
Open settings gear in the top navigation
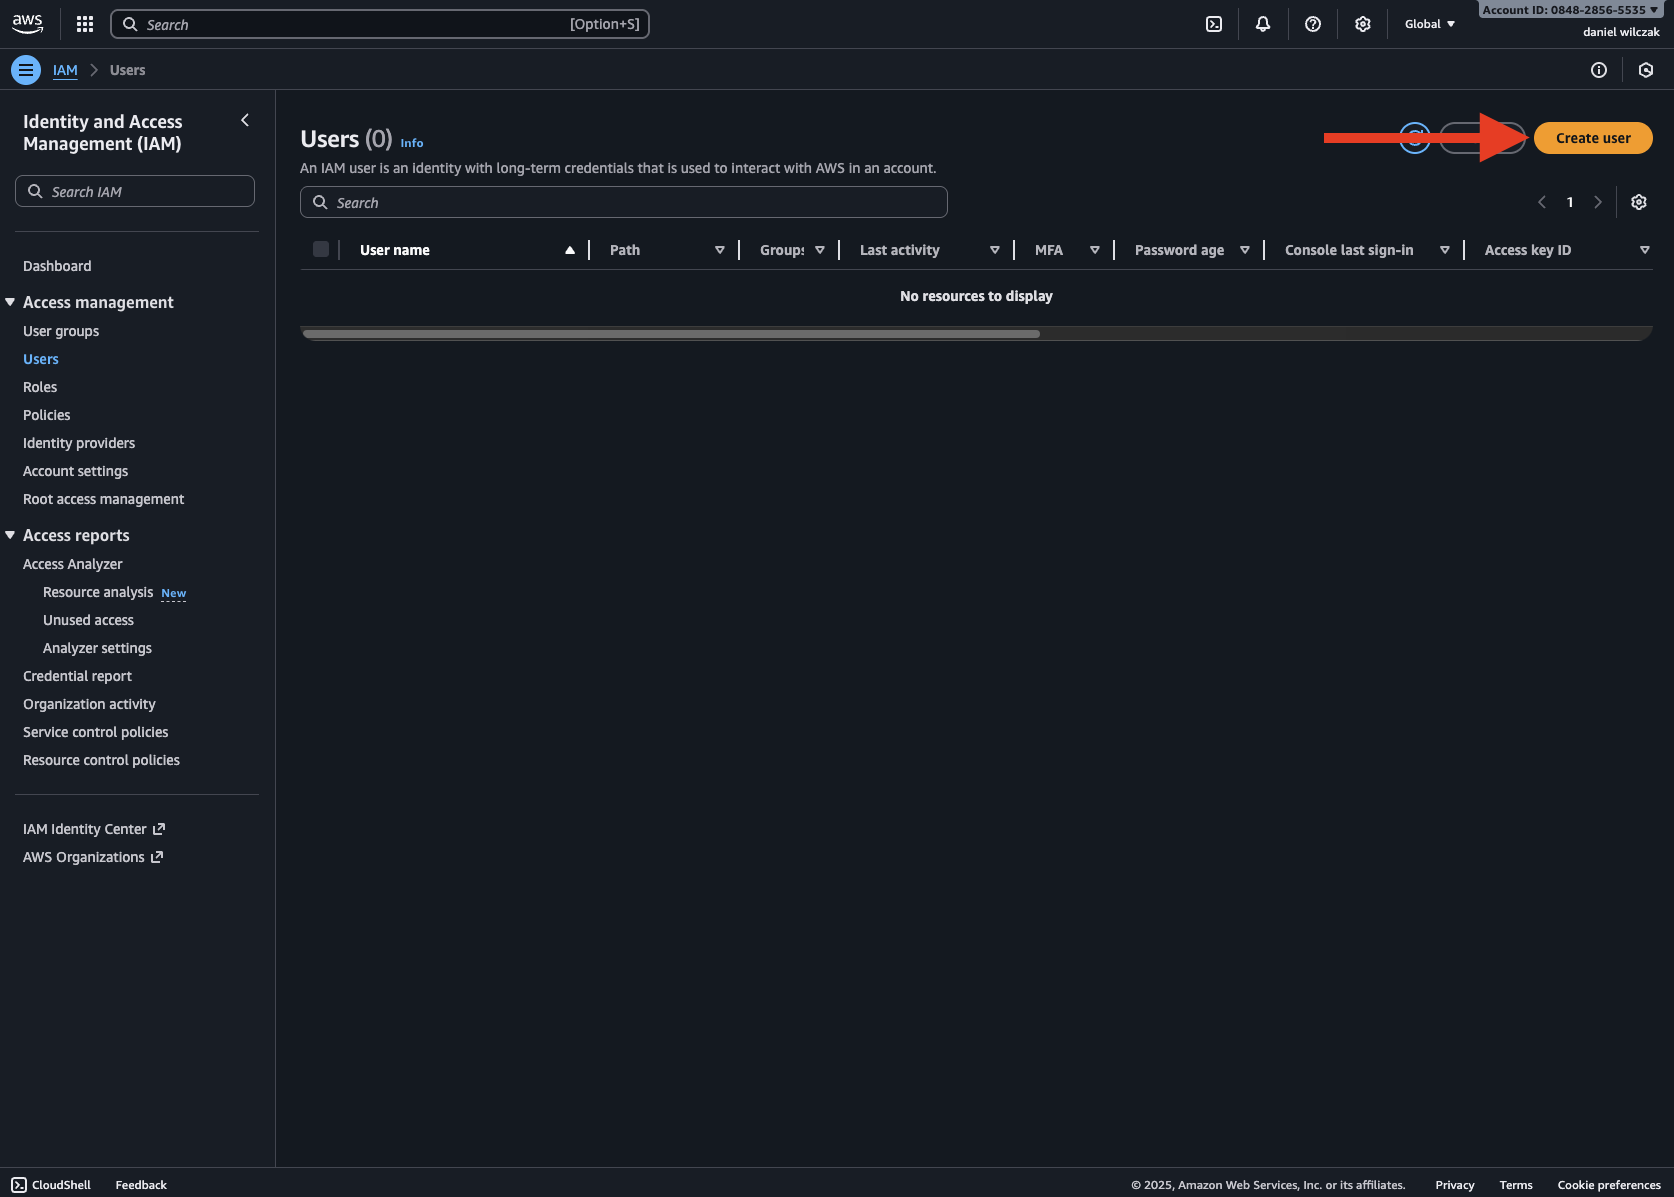pyautogui.click(x=1362, y=24)
